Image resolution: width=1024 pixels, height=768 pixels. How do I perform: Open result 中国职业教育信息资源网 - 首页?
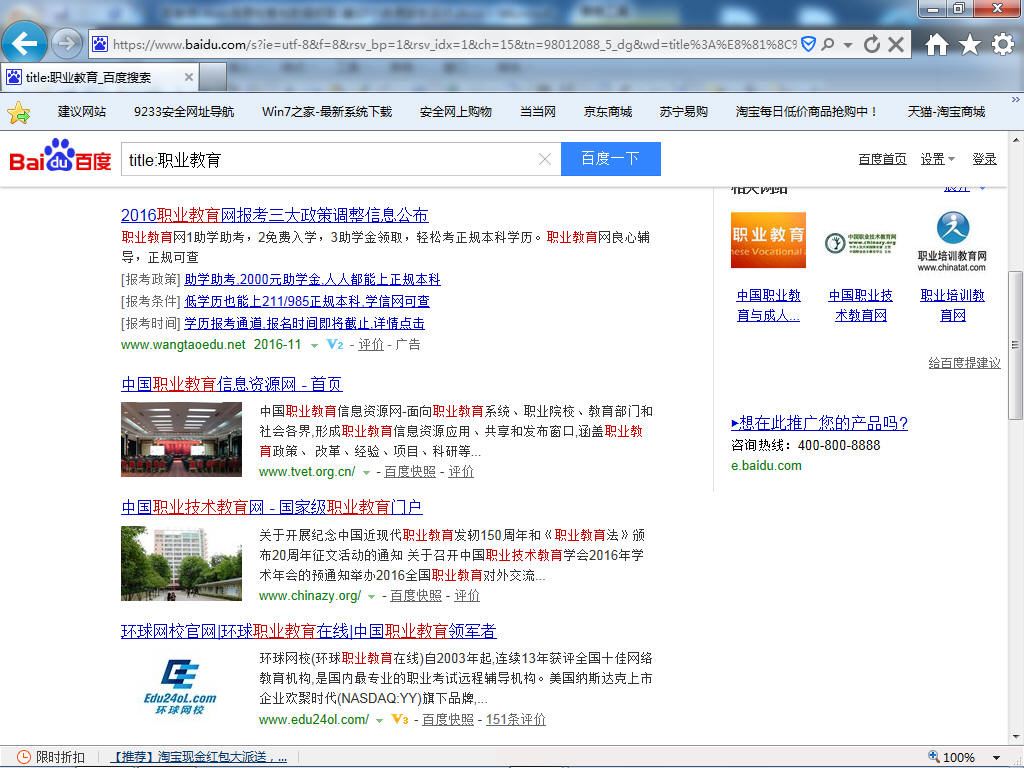pyautogui.click(x=232, y=384)
